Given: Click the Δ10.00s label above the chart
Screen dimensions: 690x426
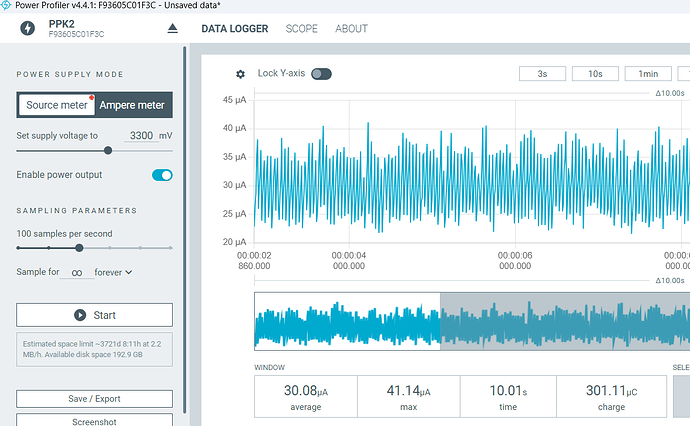Looking at the screenshot, I should (x=670, y=93).
